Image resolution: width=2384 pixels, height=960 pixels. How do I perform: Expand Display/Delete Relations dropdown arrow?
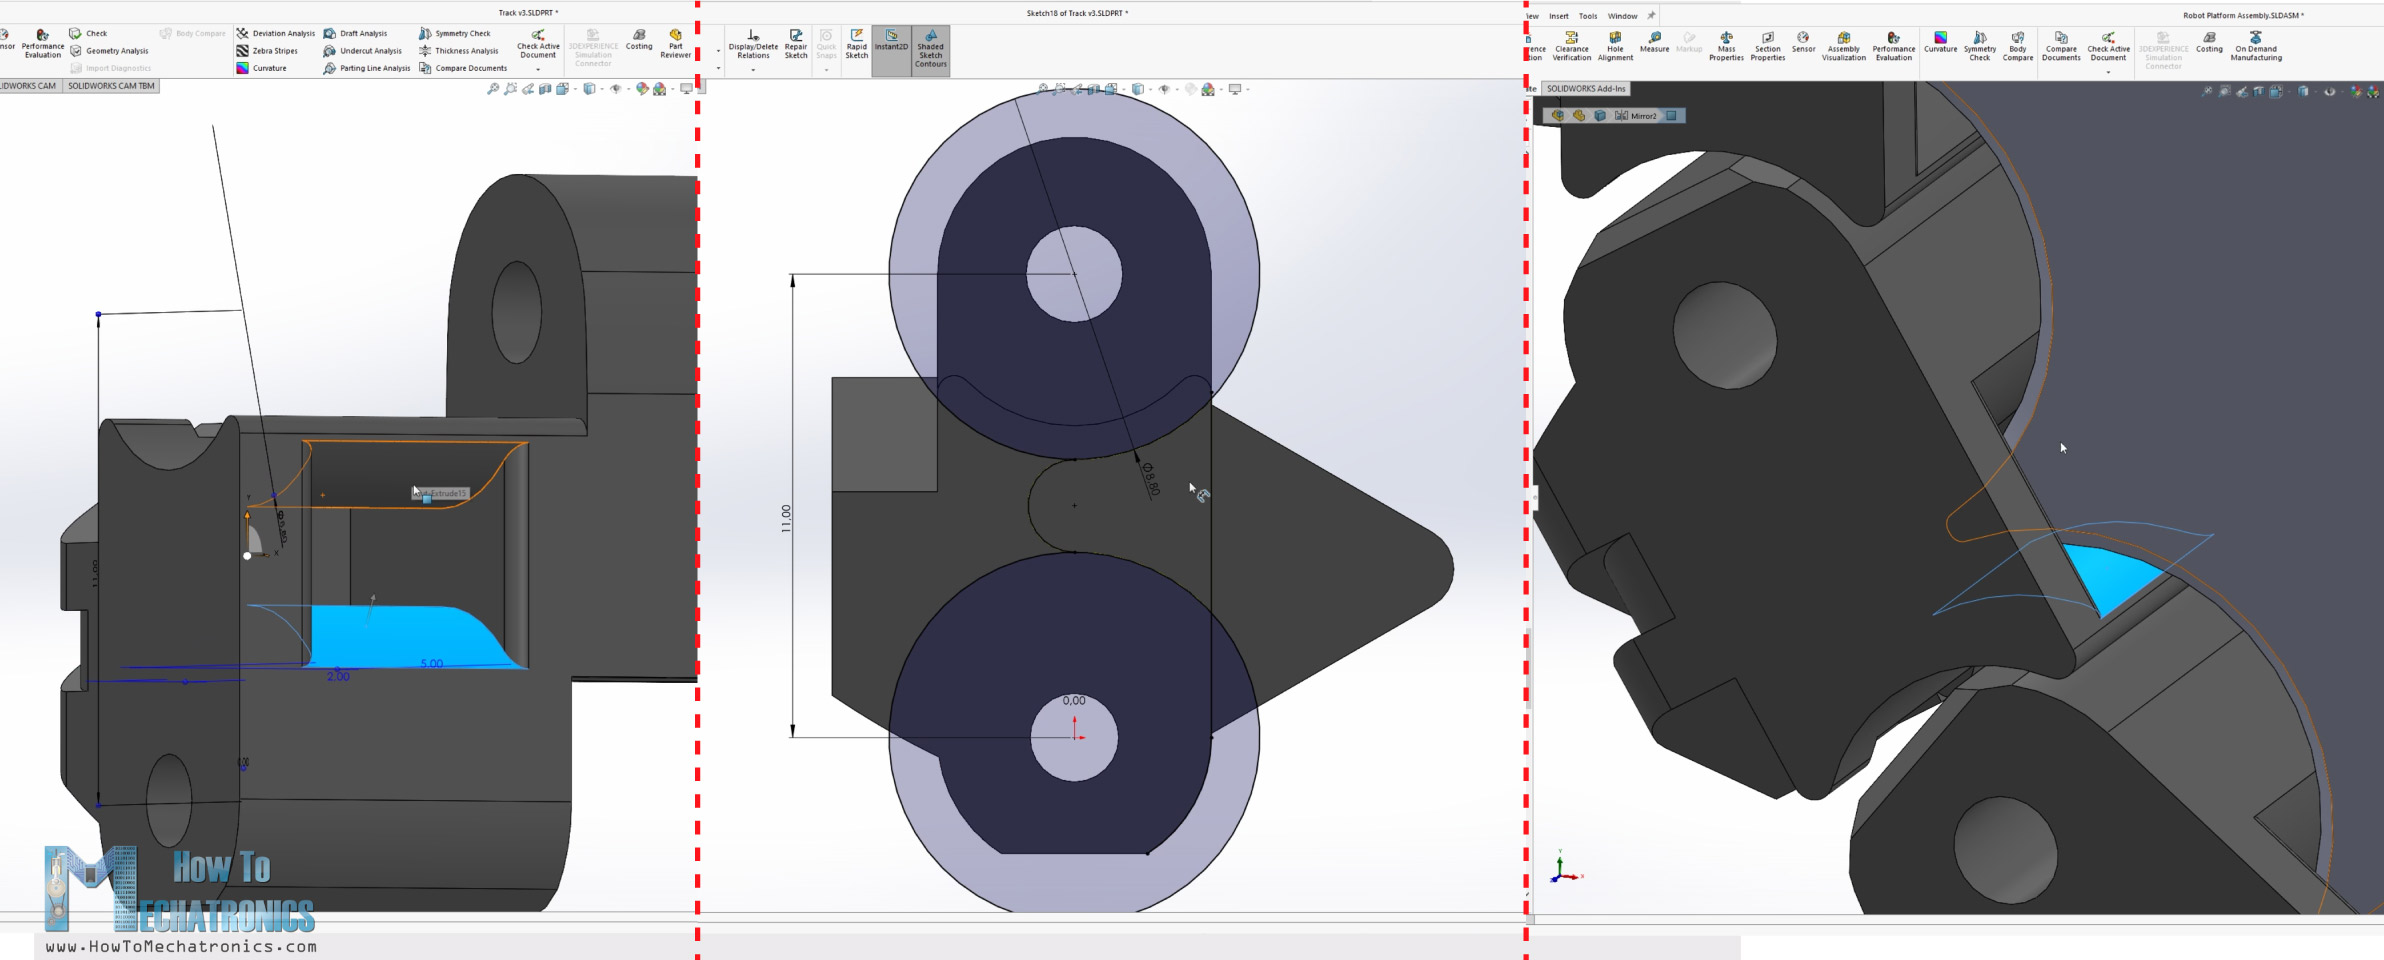[x=753, y=70]
